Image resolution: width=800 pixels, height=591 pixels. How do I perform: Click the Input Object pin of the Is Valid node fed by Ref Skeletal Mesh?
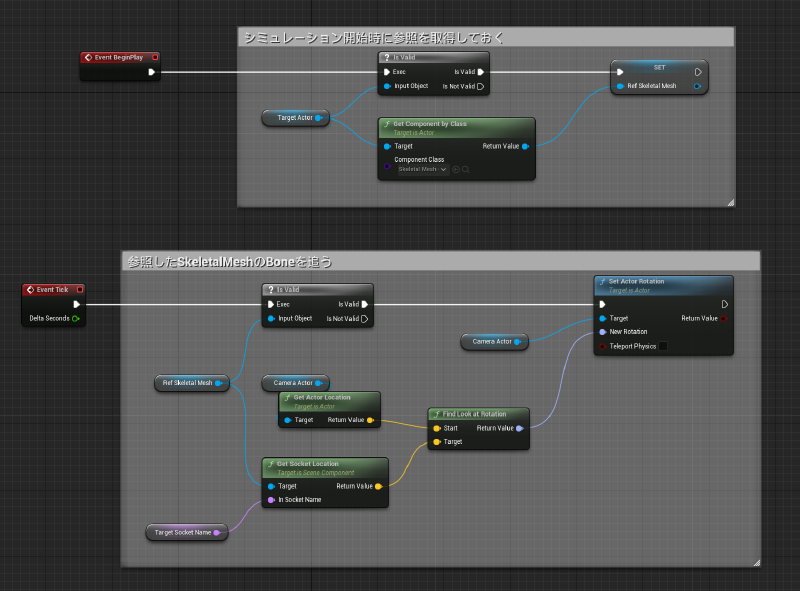[271, 318]
